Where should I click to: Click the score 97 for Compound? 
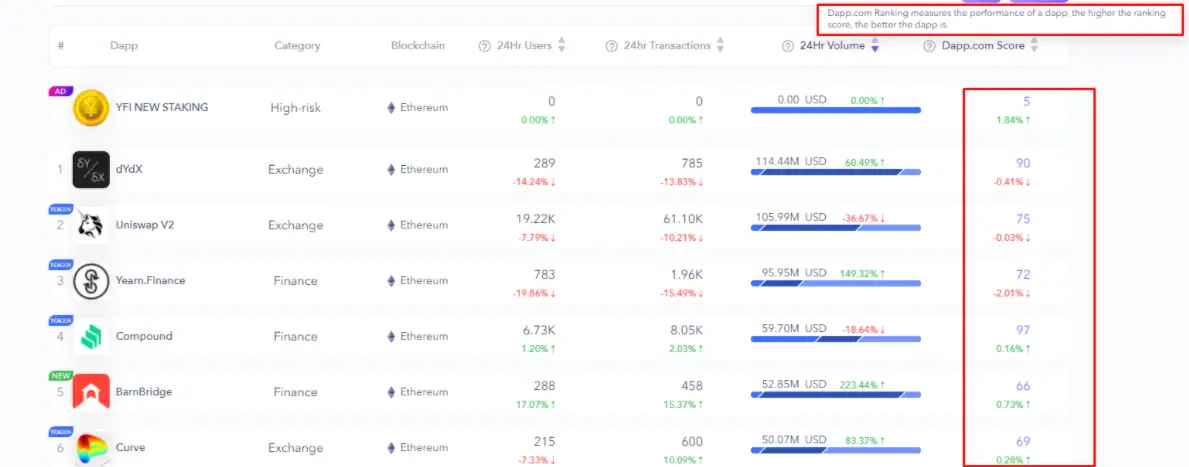tap(1023, 330)
